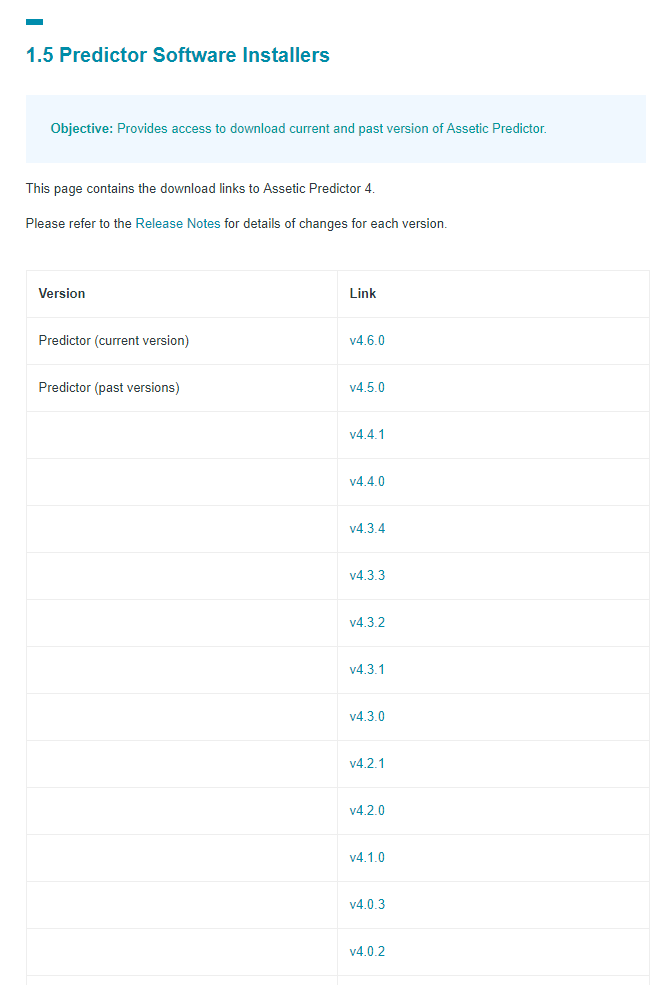Open the v4.0.3 installer link

(367, 905)
